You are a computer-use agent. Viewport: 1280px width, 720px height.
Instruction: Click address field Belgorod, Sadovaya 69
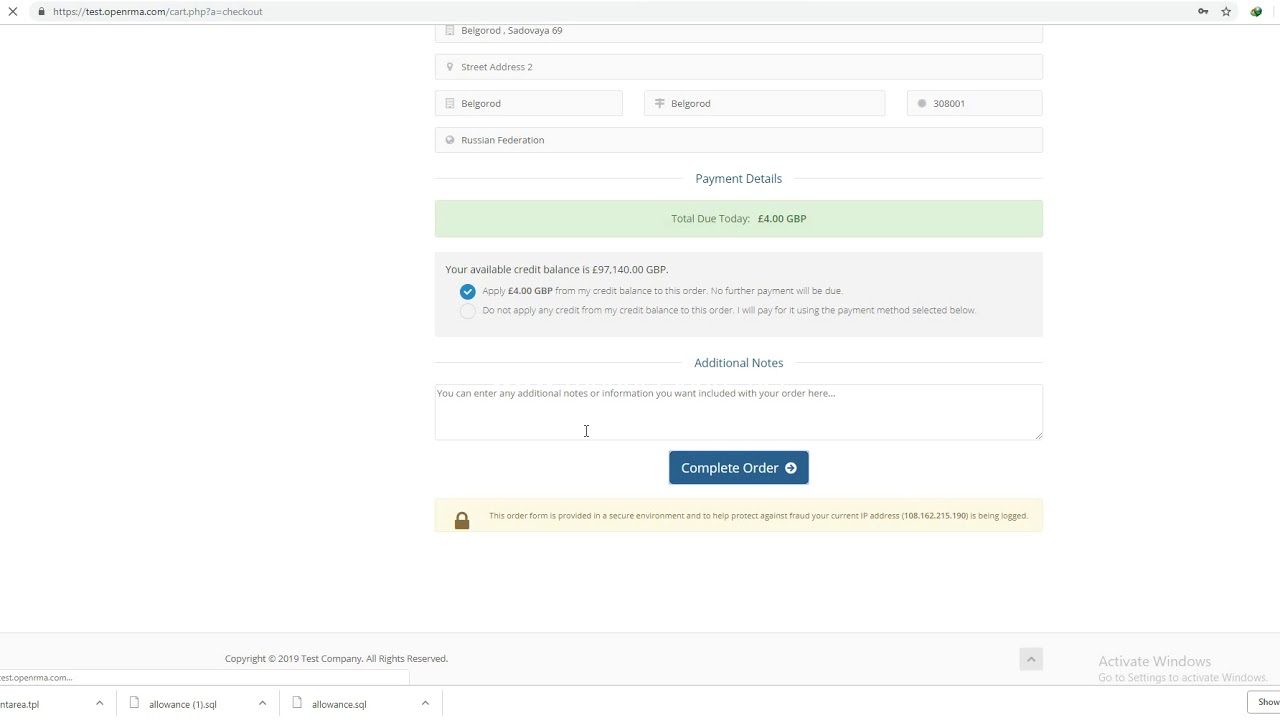click(x=739, y=32)
